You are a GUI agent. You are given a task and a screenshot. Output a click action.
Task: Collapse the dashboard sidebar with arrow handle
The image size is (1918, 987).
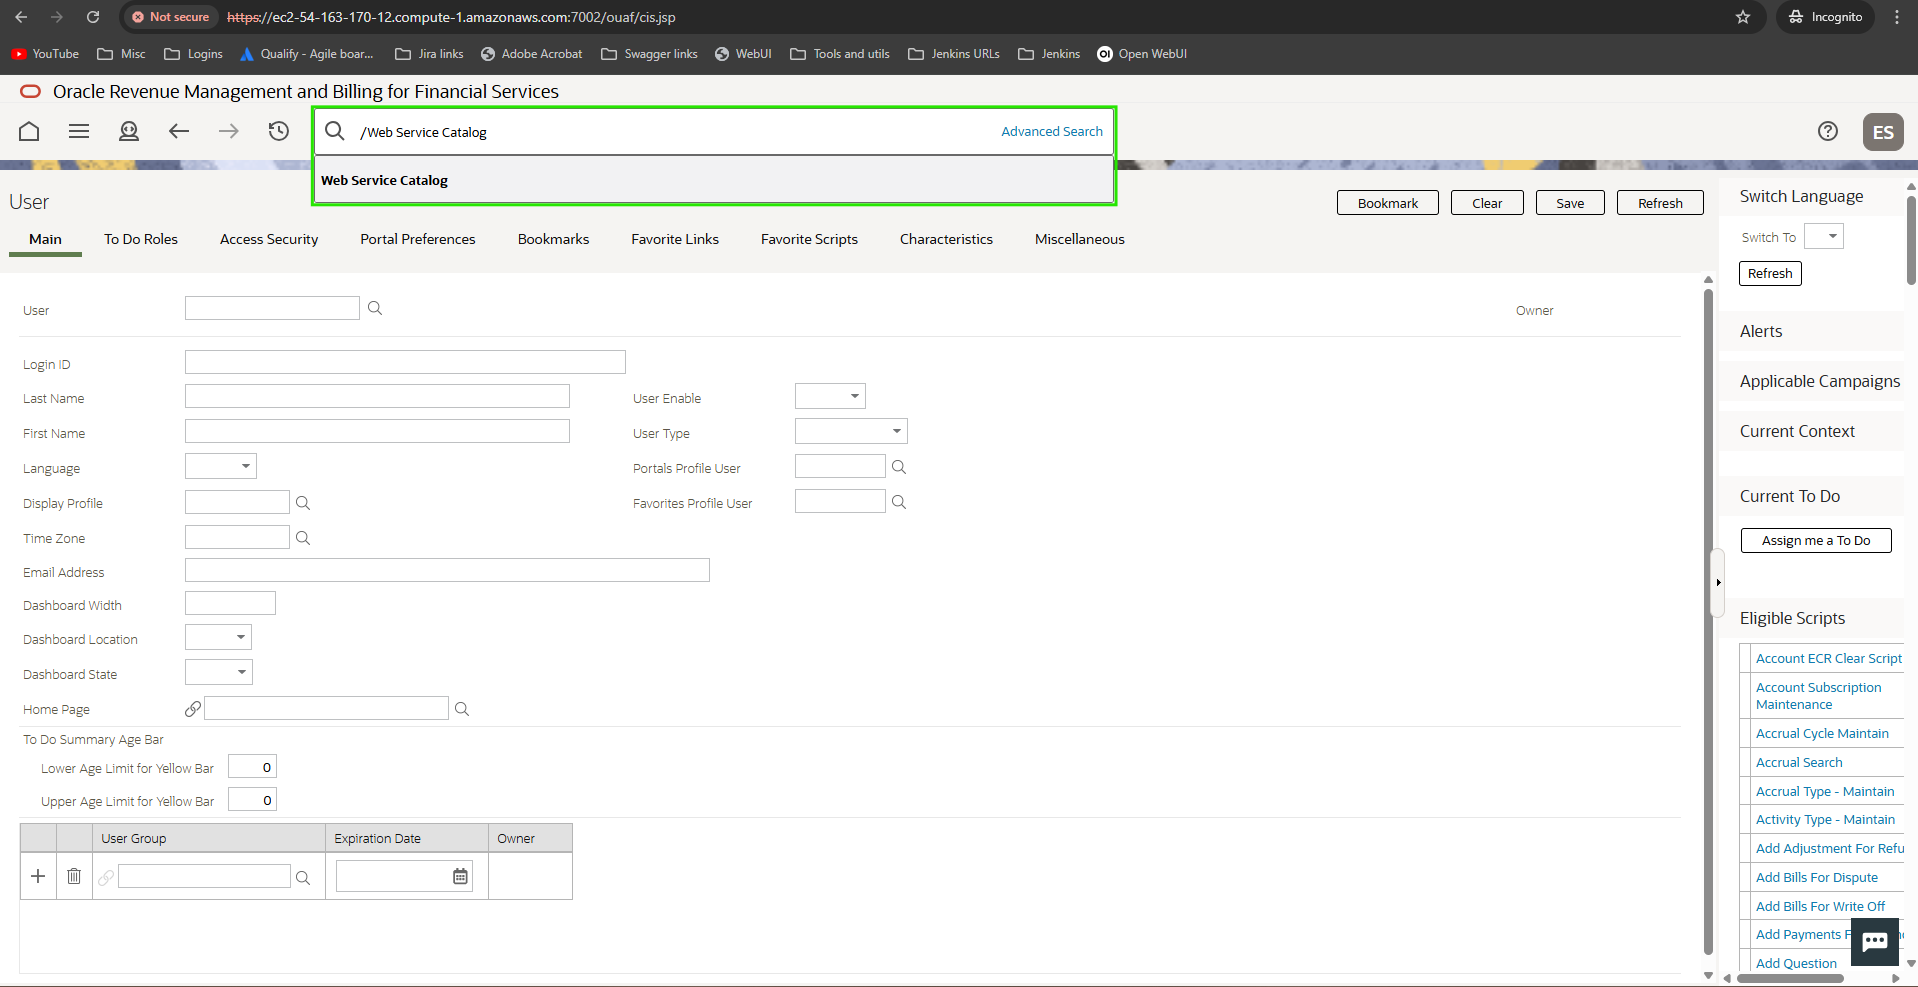click(1718, 582)
